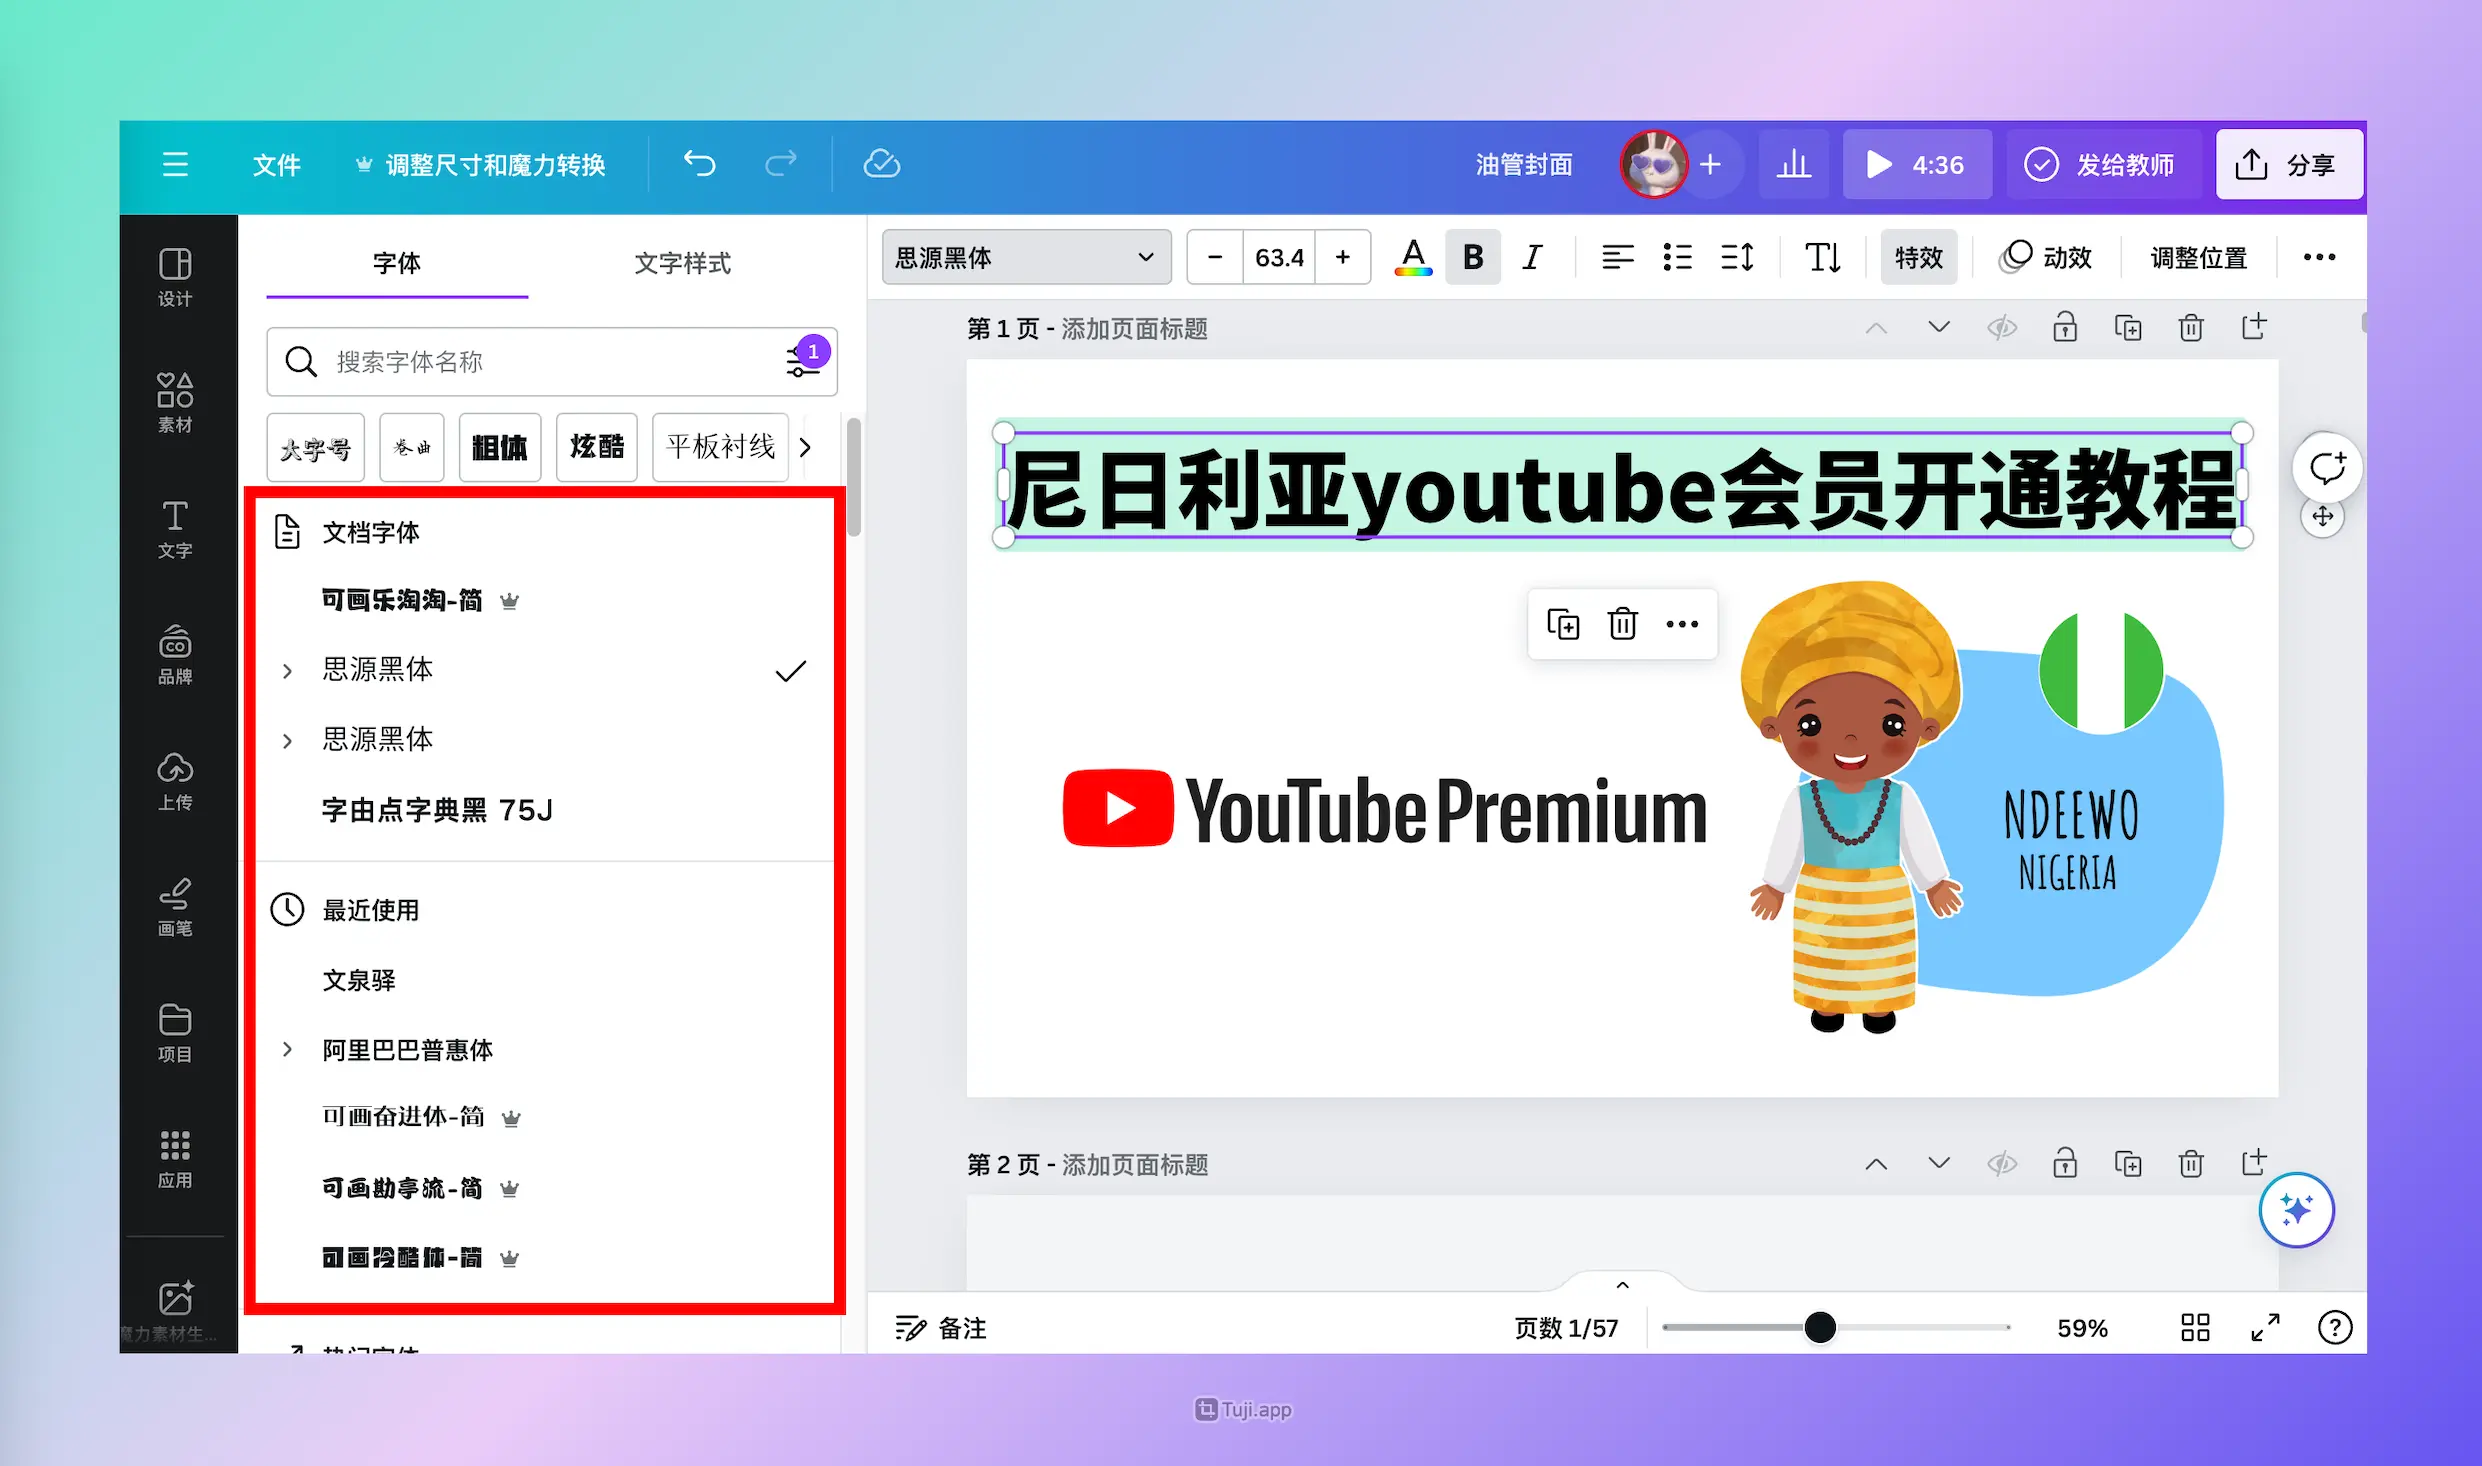Open the 应用 apps sidebar panel
2482x1466 pixels.
[x=175, y=1159]
